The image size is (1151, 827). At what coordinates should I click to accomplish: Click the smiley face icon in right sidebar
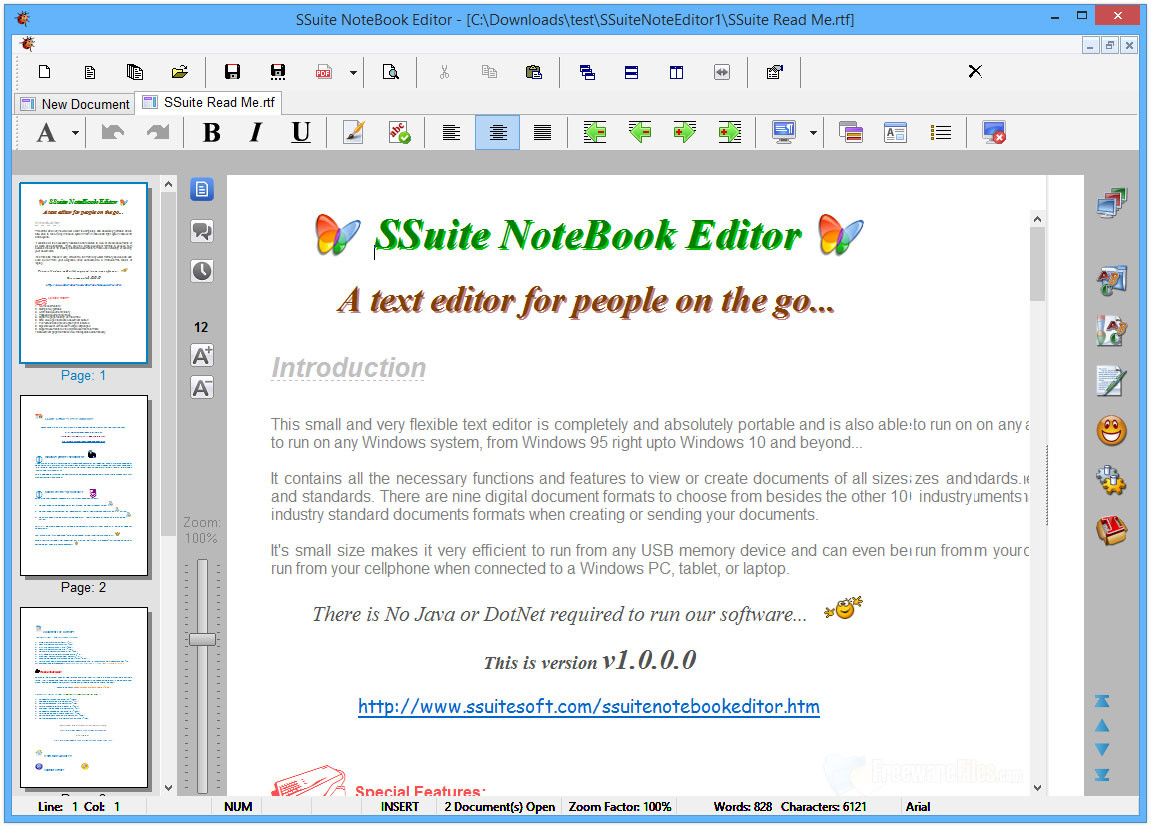1111,431
